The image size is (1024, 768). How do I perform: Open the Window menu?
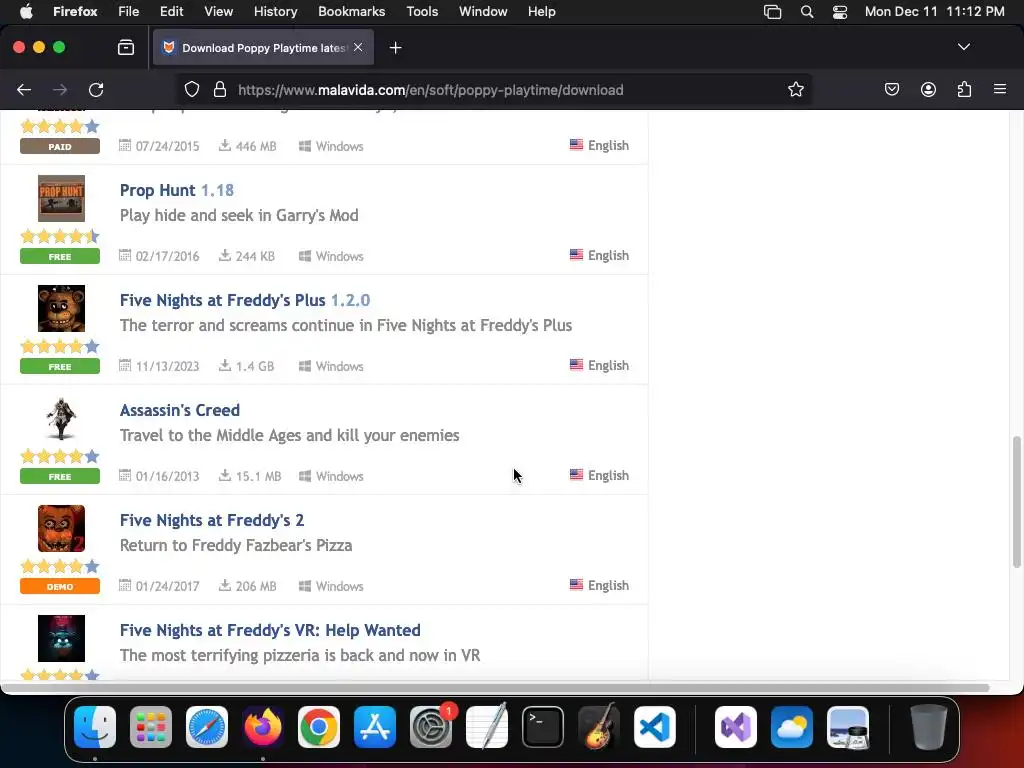pyautogui.click(x=483, y=11)
